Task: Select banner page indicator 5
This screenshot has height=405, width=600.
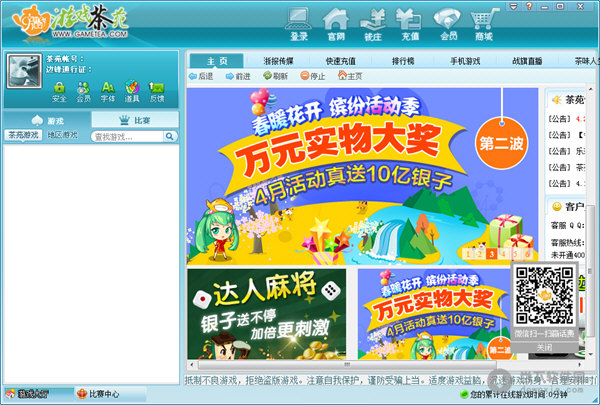Action: [x=515, y=254]
